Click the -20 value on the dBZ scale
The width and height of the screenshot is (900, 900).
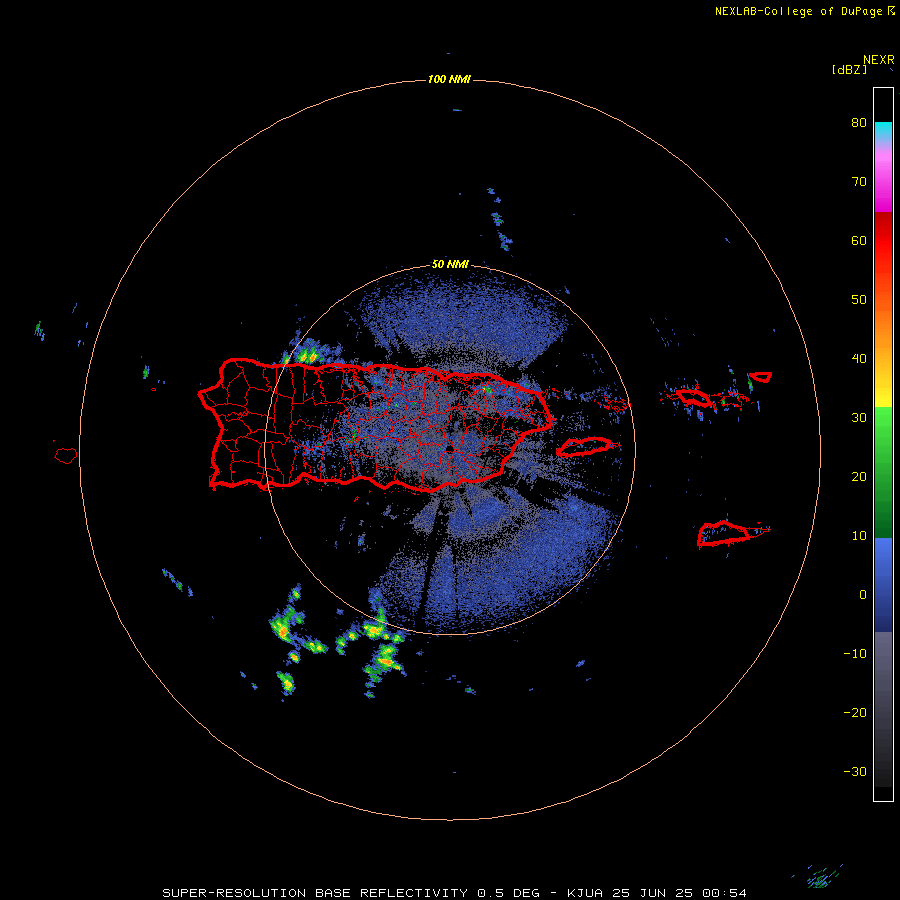pos(855,713)
